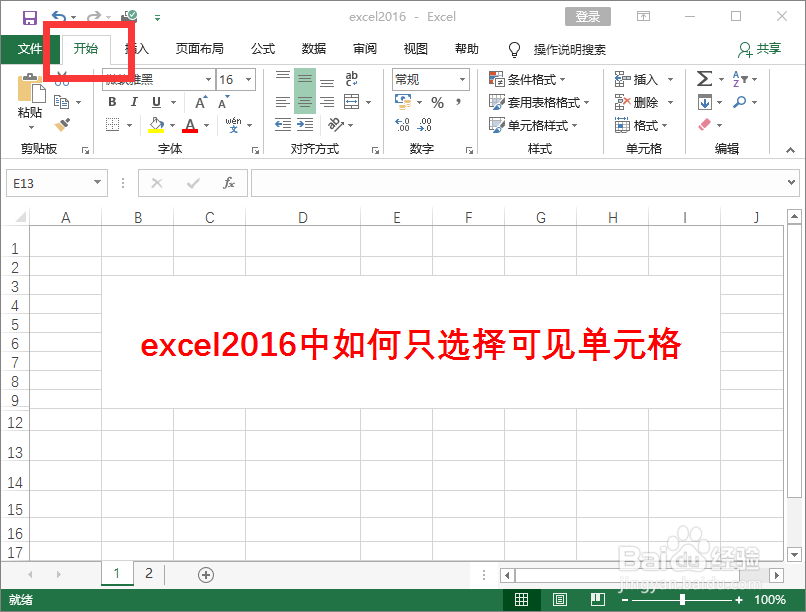Viewport: 806px width, 612px height.
Task: Toggle horizontal center alignment
Action: pyautogui.click(x=305, y=102)
